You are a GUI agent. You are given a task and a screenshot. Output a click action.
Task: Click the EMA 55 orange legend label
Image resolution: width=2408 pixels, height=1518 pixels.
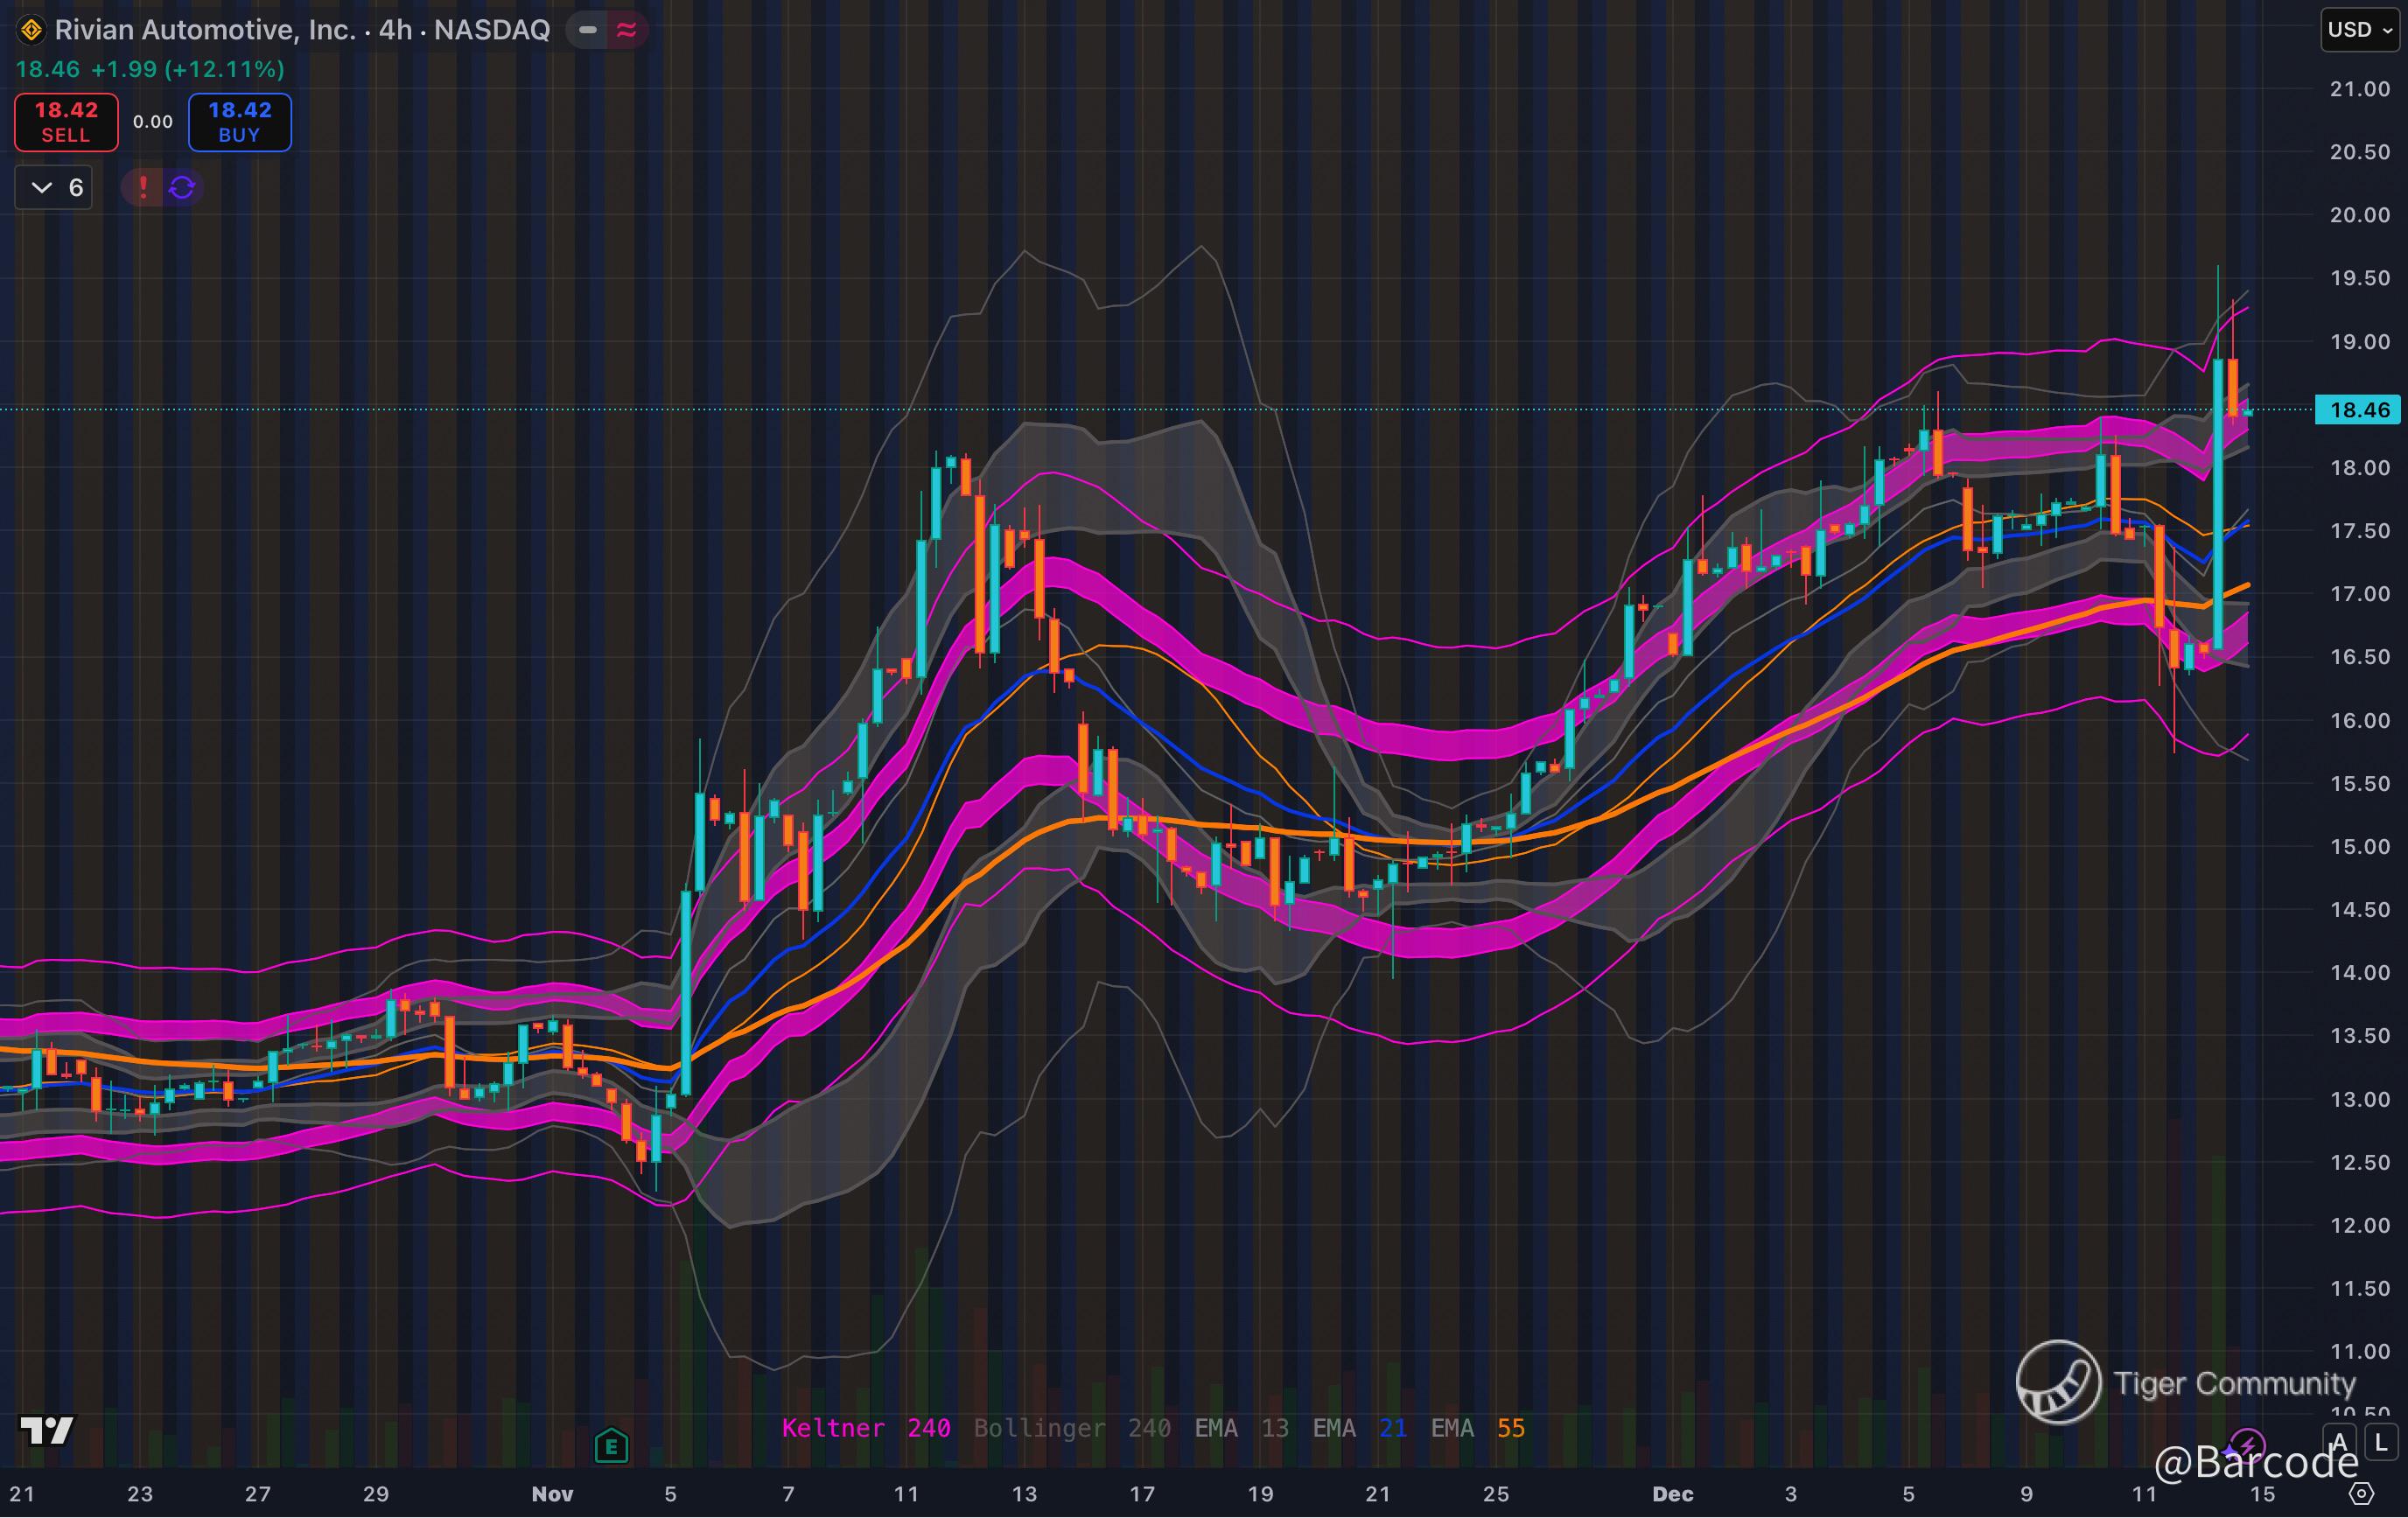[1477, 1428]
